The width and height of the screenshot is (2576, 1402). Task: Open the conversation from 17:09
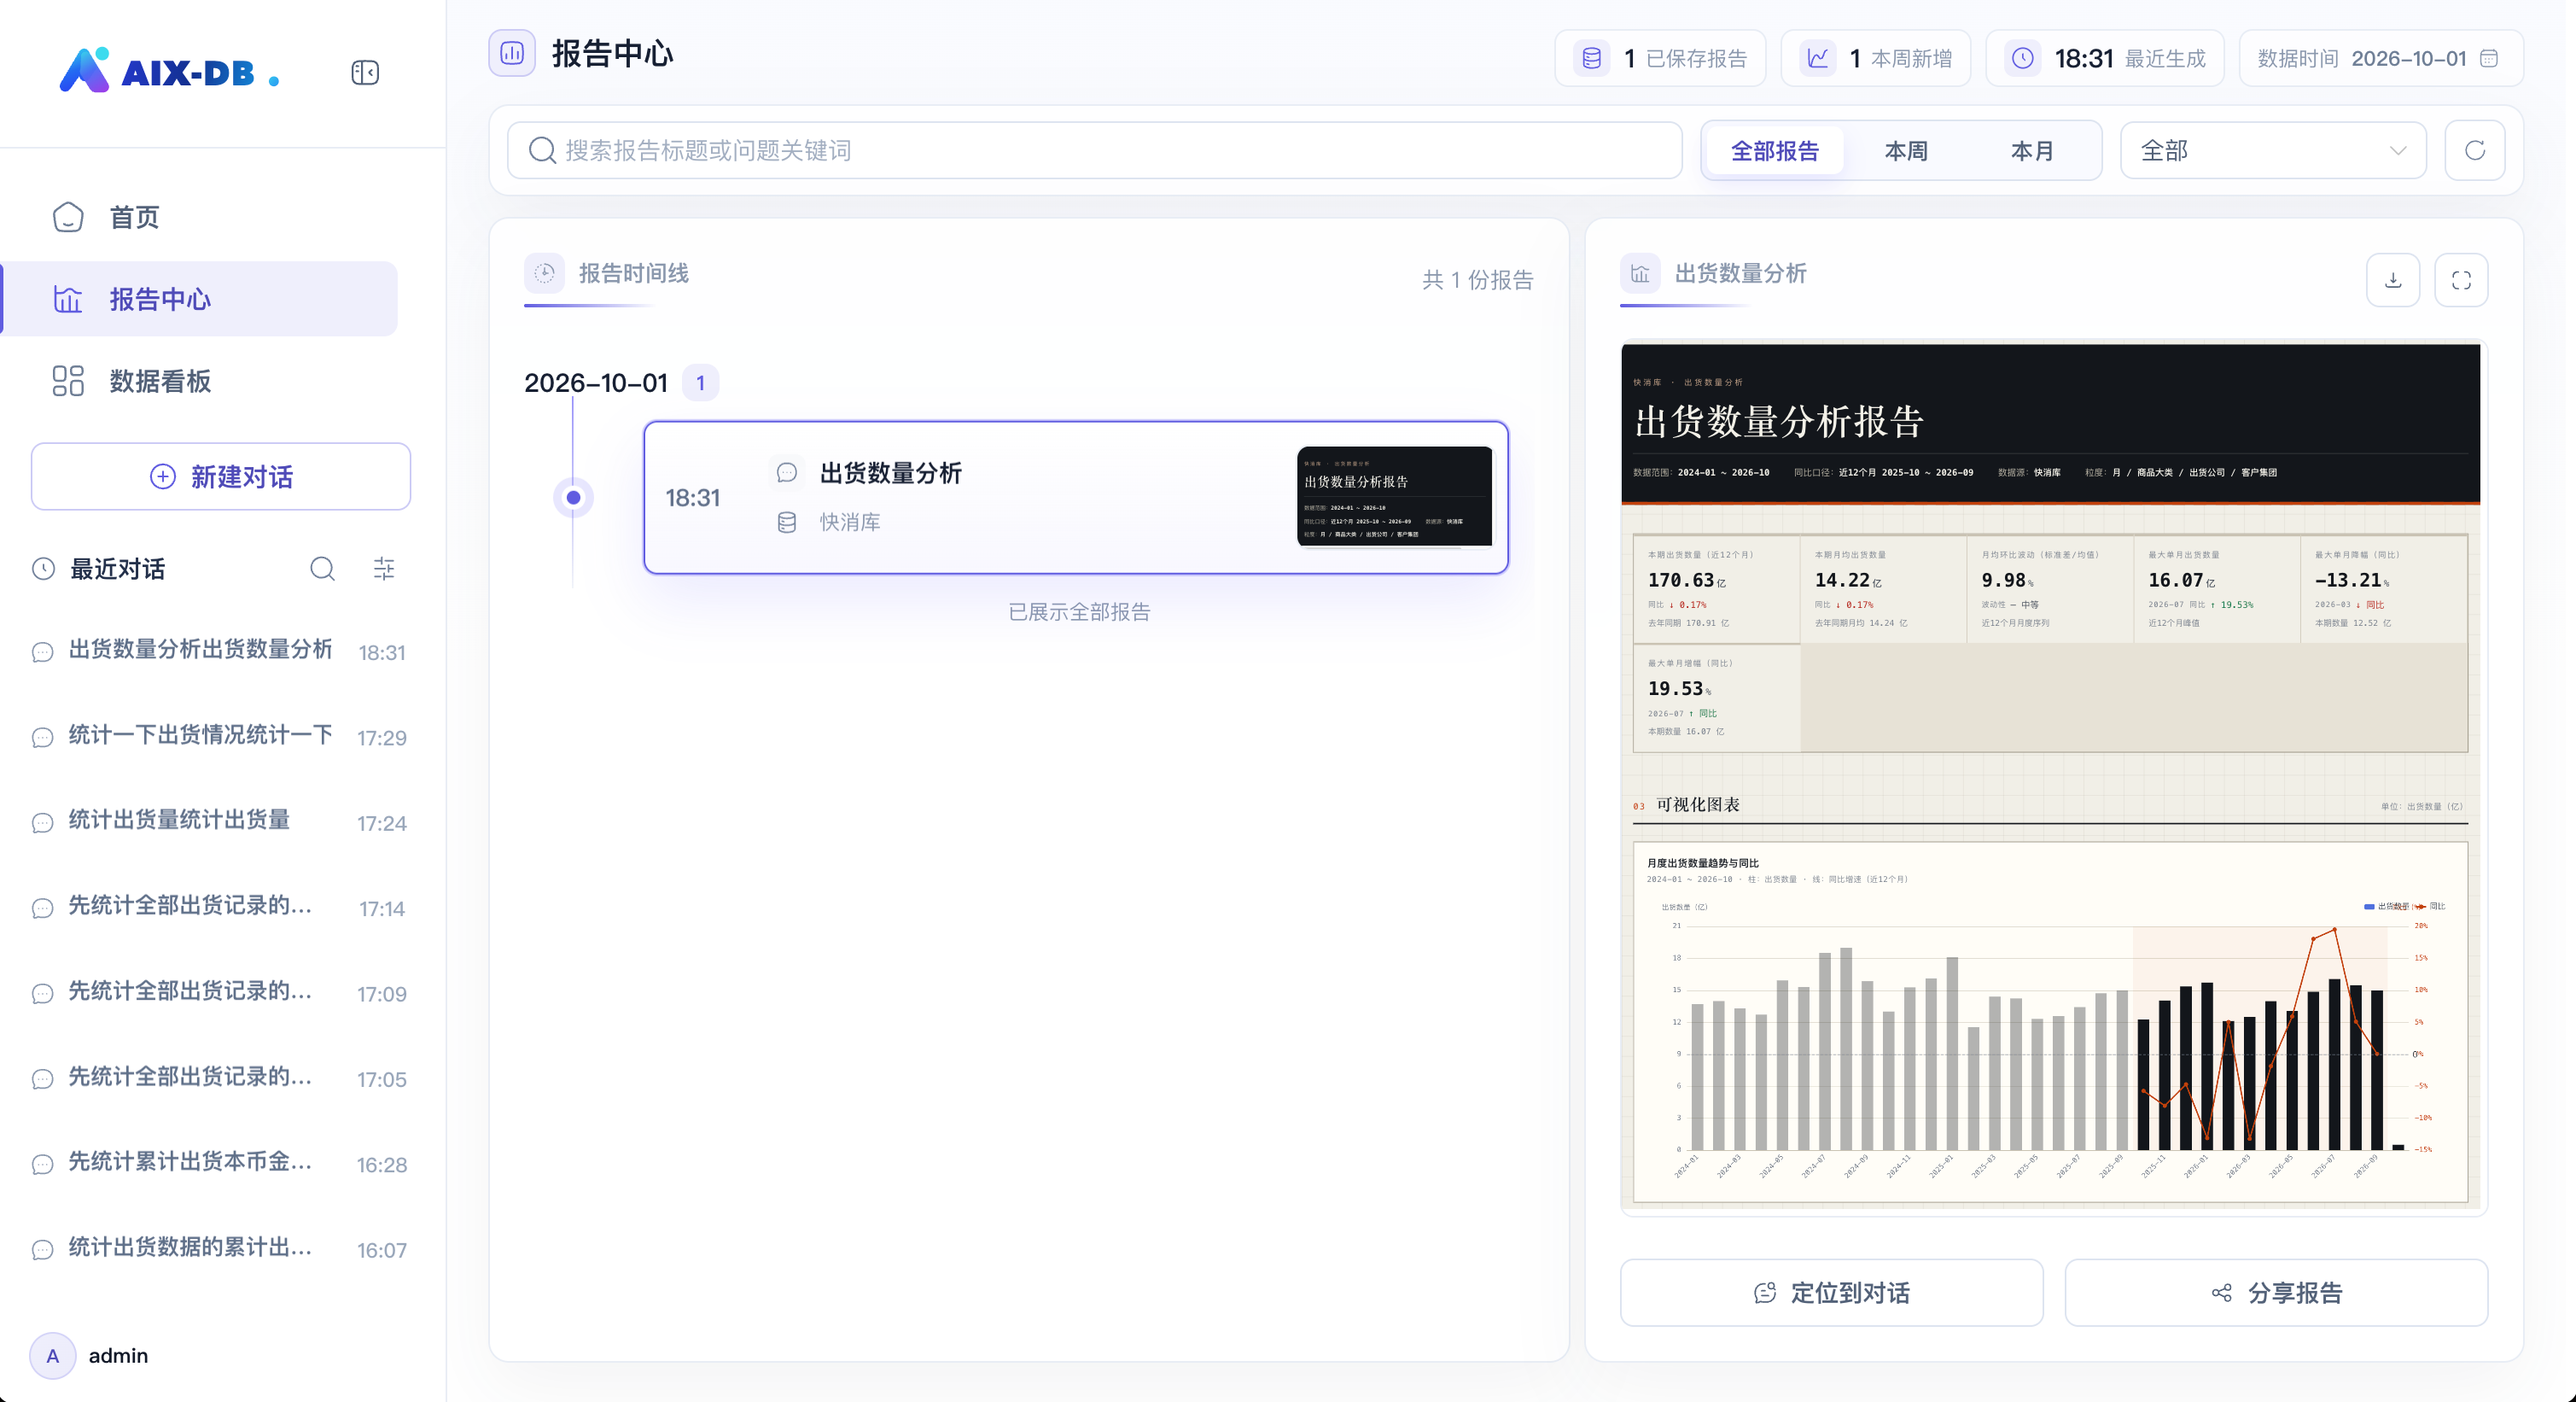coord(220,994)
